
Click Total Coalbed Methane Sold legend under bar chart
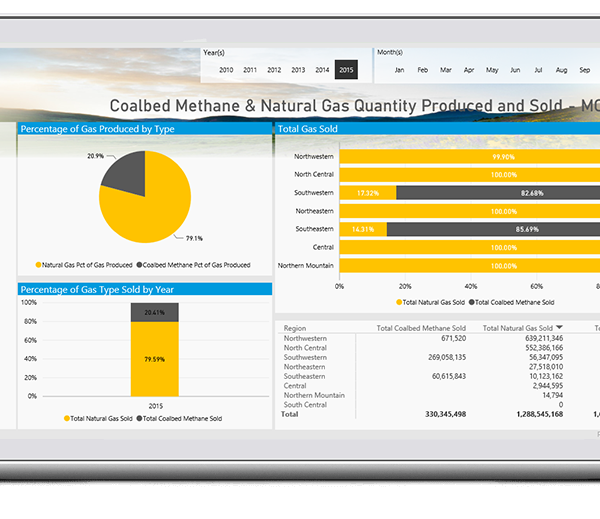point(471,301)
